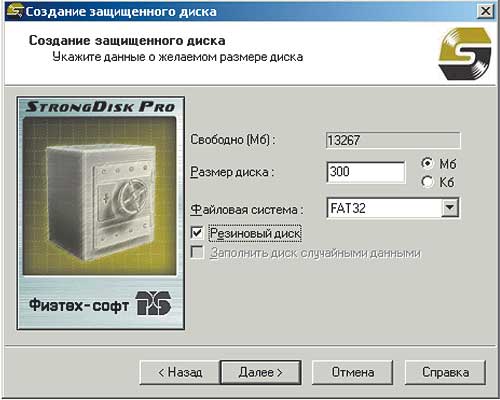Click the Размер диска input field
Image resolution: width=500 pixels, height=400 pixels.
coord(366,172)
